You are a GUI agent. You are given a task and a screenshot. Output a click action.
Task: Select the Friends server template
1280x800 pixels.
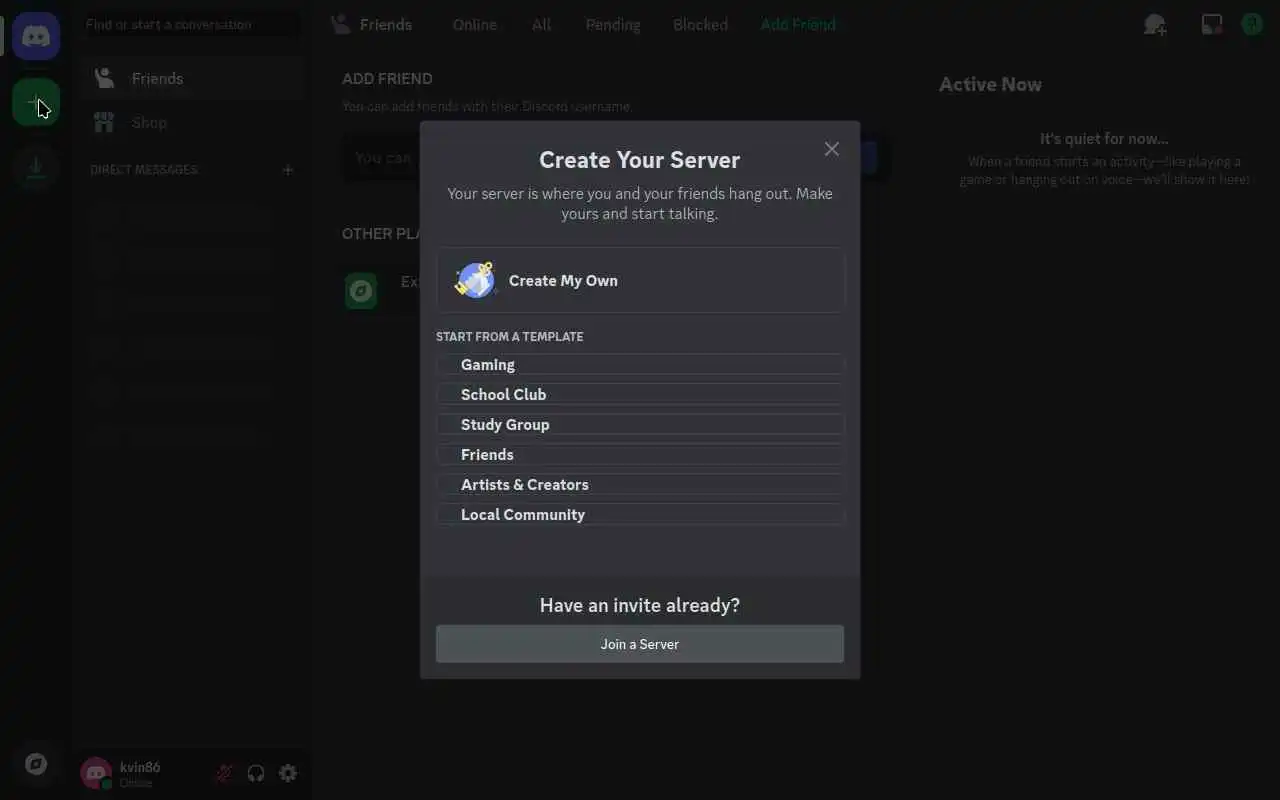tap(640, 454)
